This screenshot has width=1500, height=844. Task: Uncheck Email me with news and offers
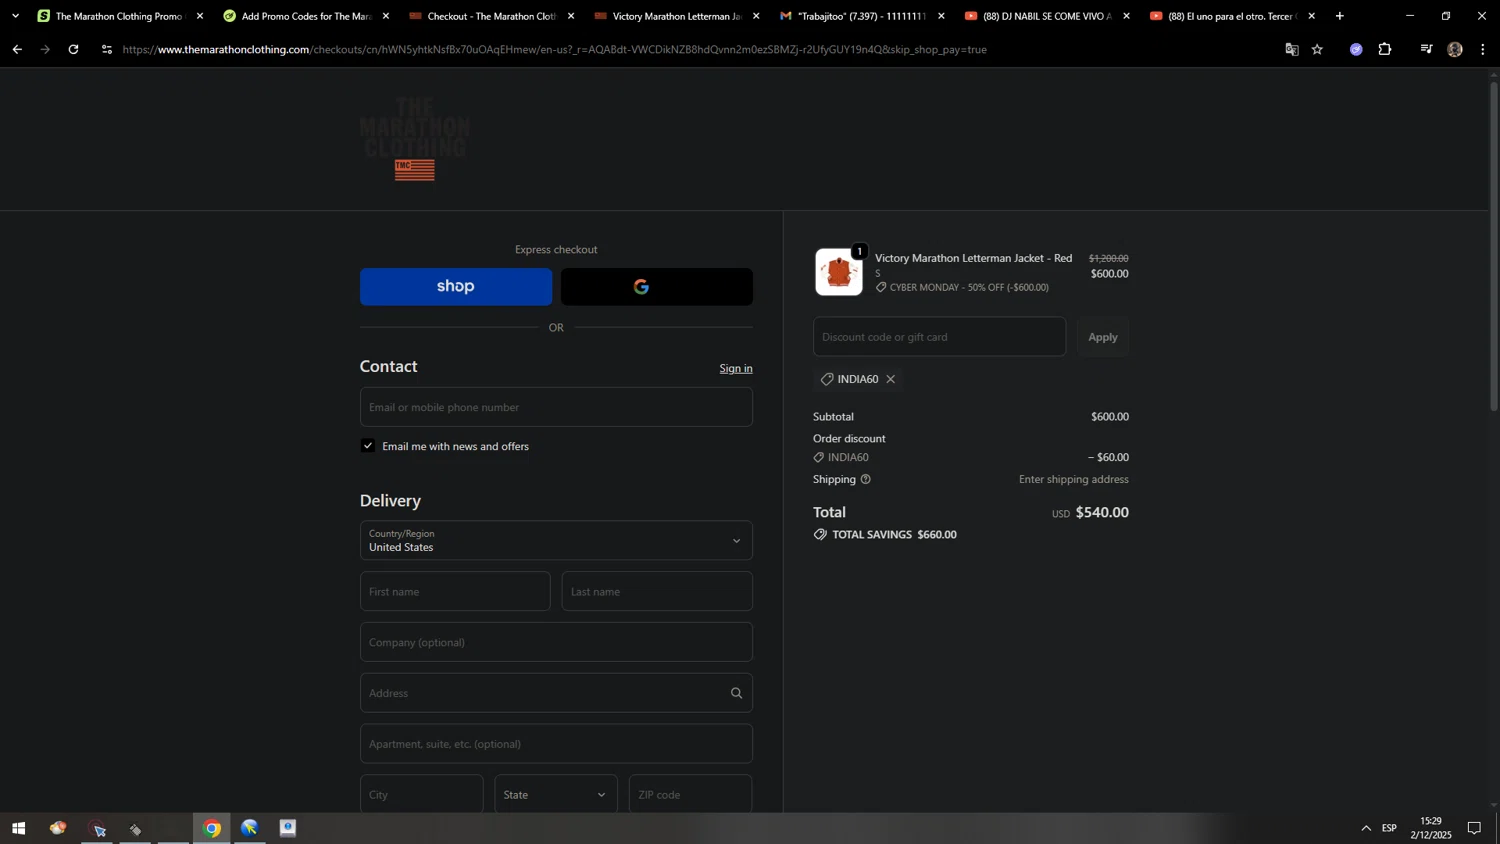(368, 446)
